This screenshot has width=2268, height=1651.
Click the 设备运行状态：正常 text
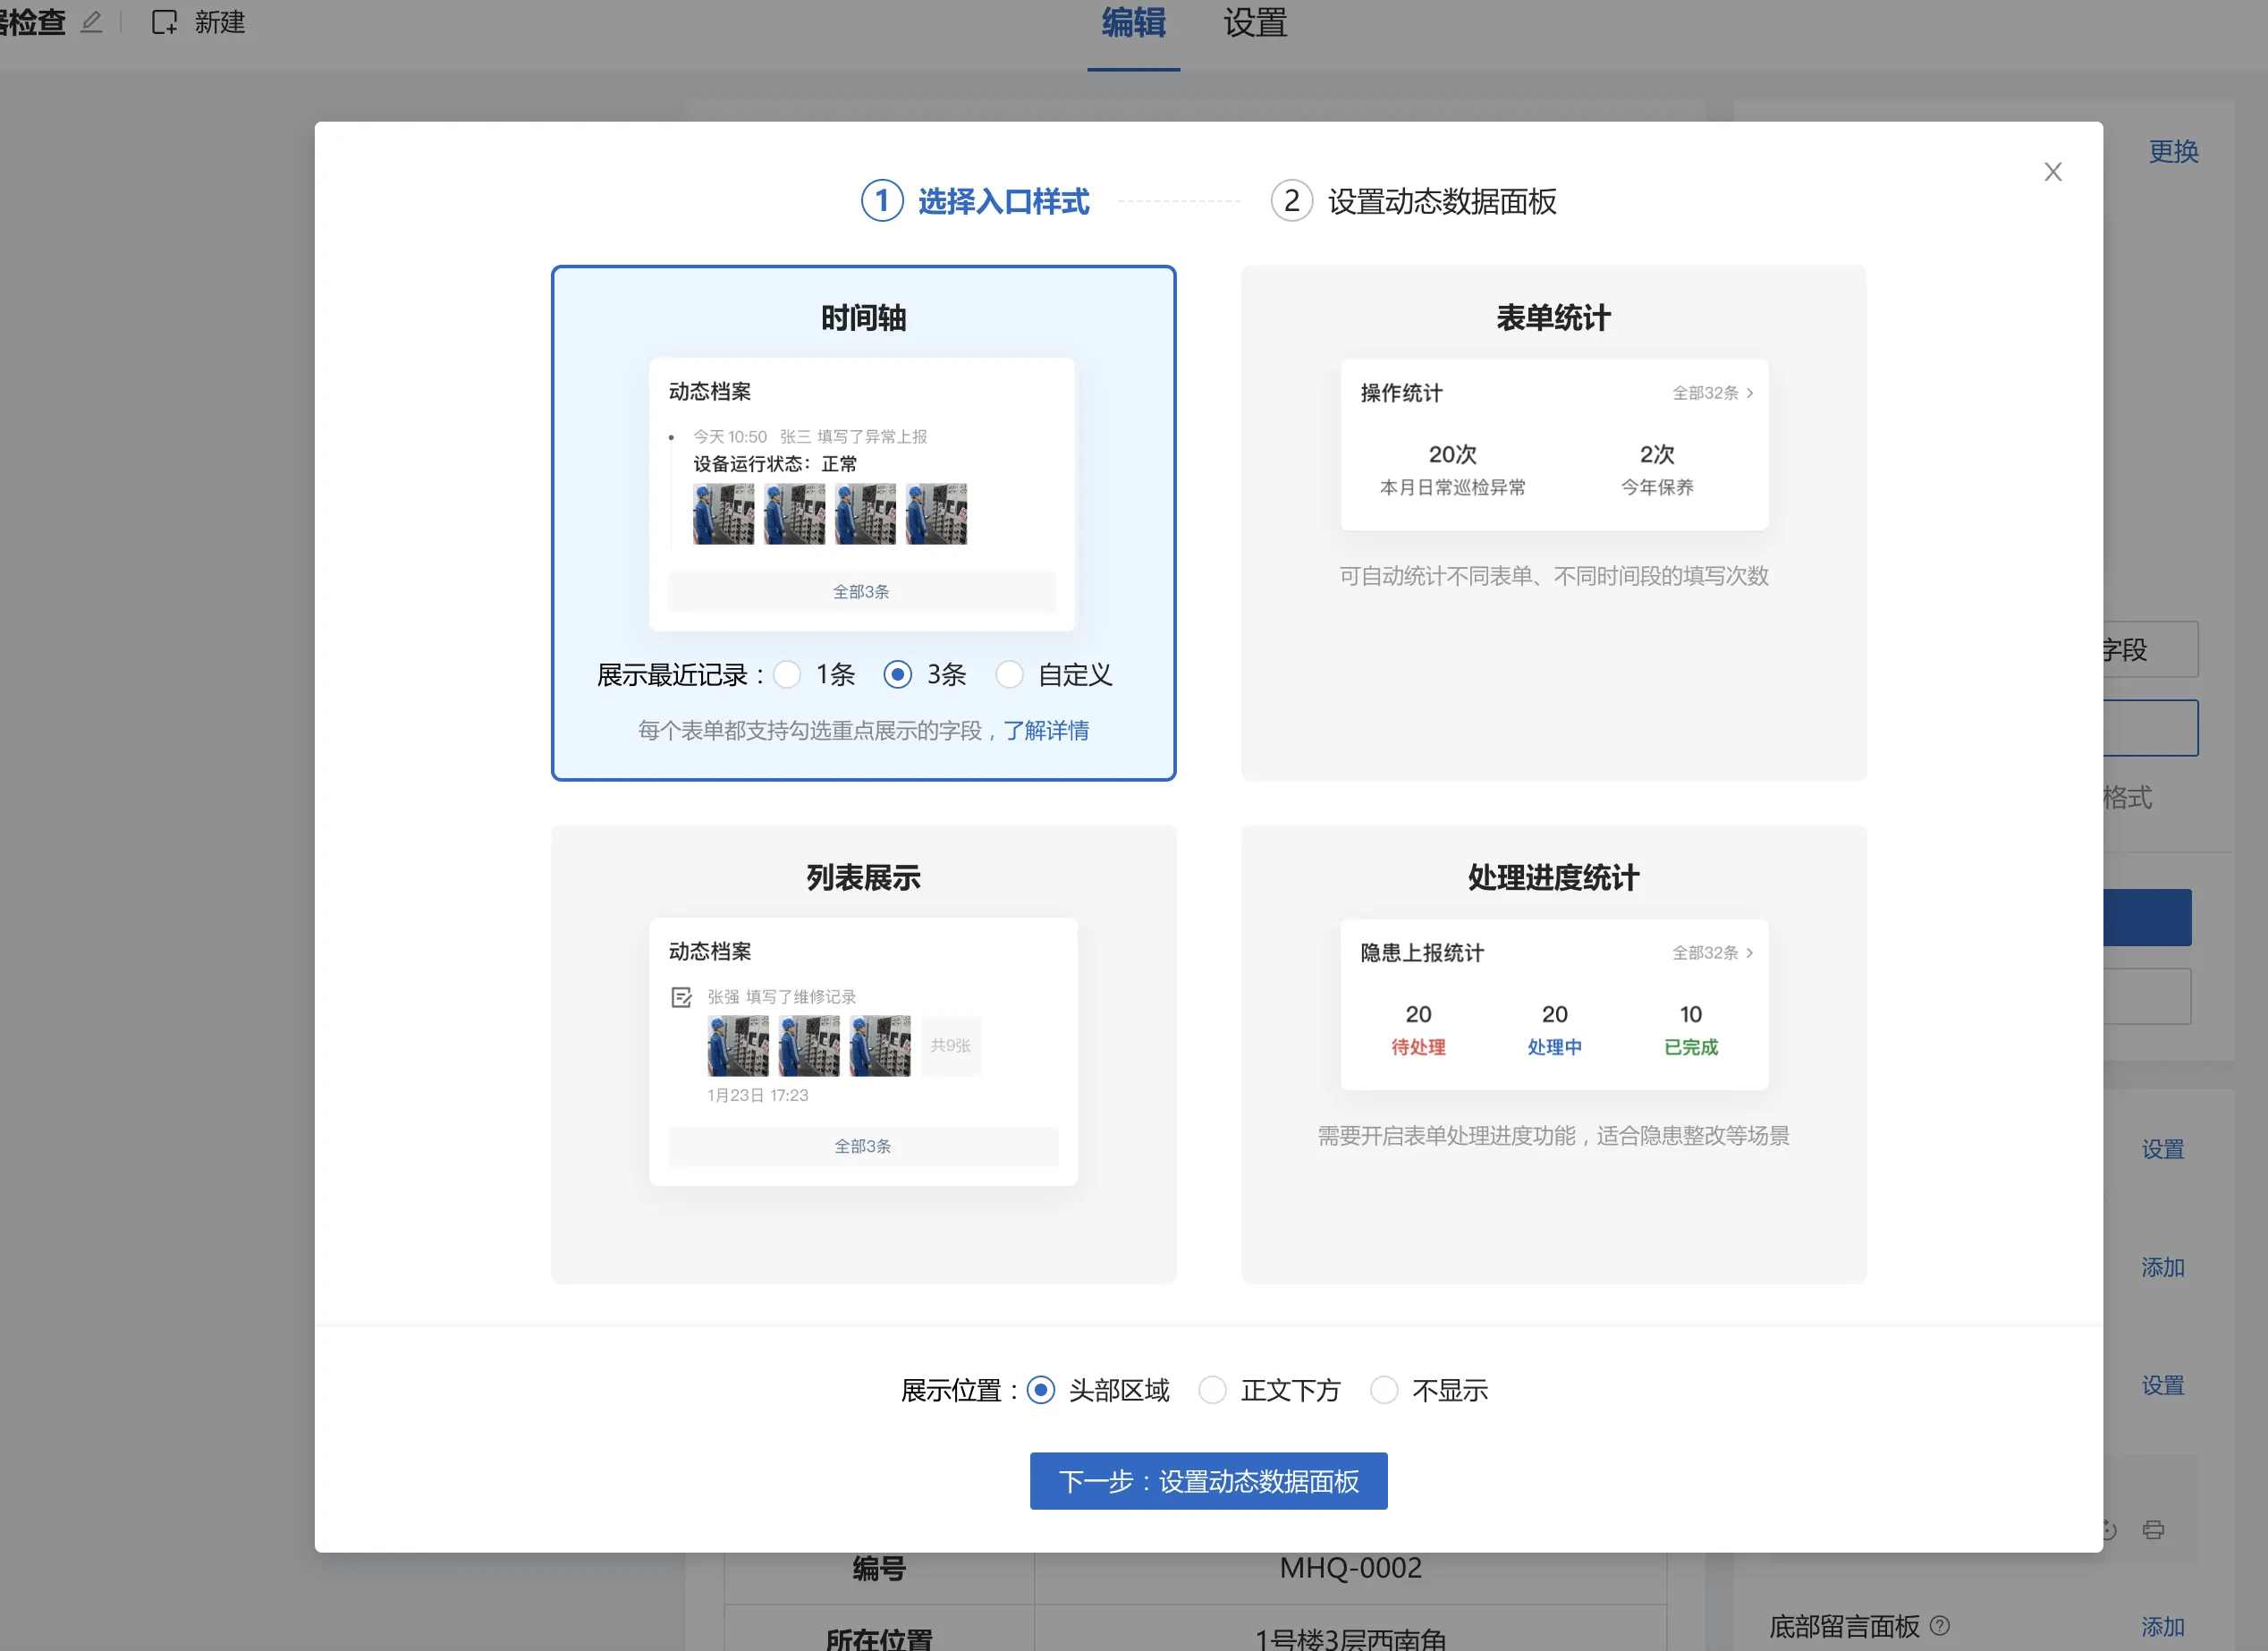[x=775, y=464]
